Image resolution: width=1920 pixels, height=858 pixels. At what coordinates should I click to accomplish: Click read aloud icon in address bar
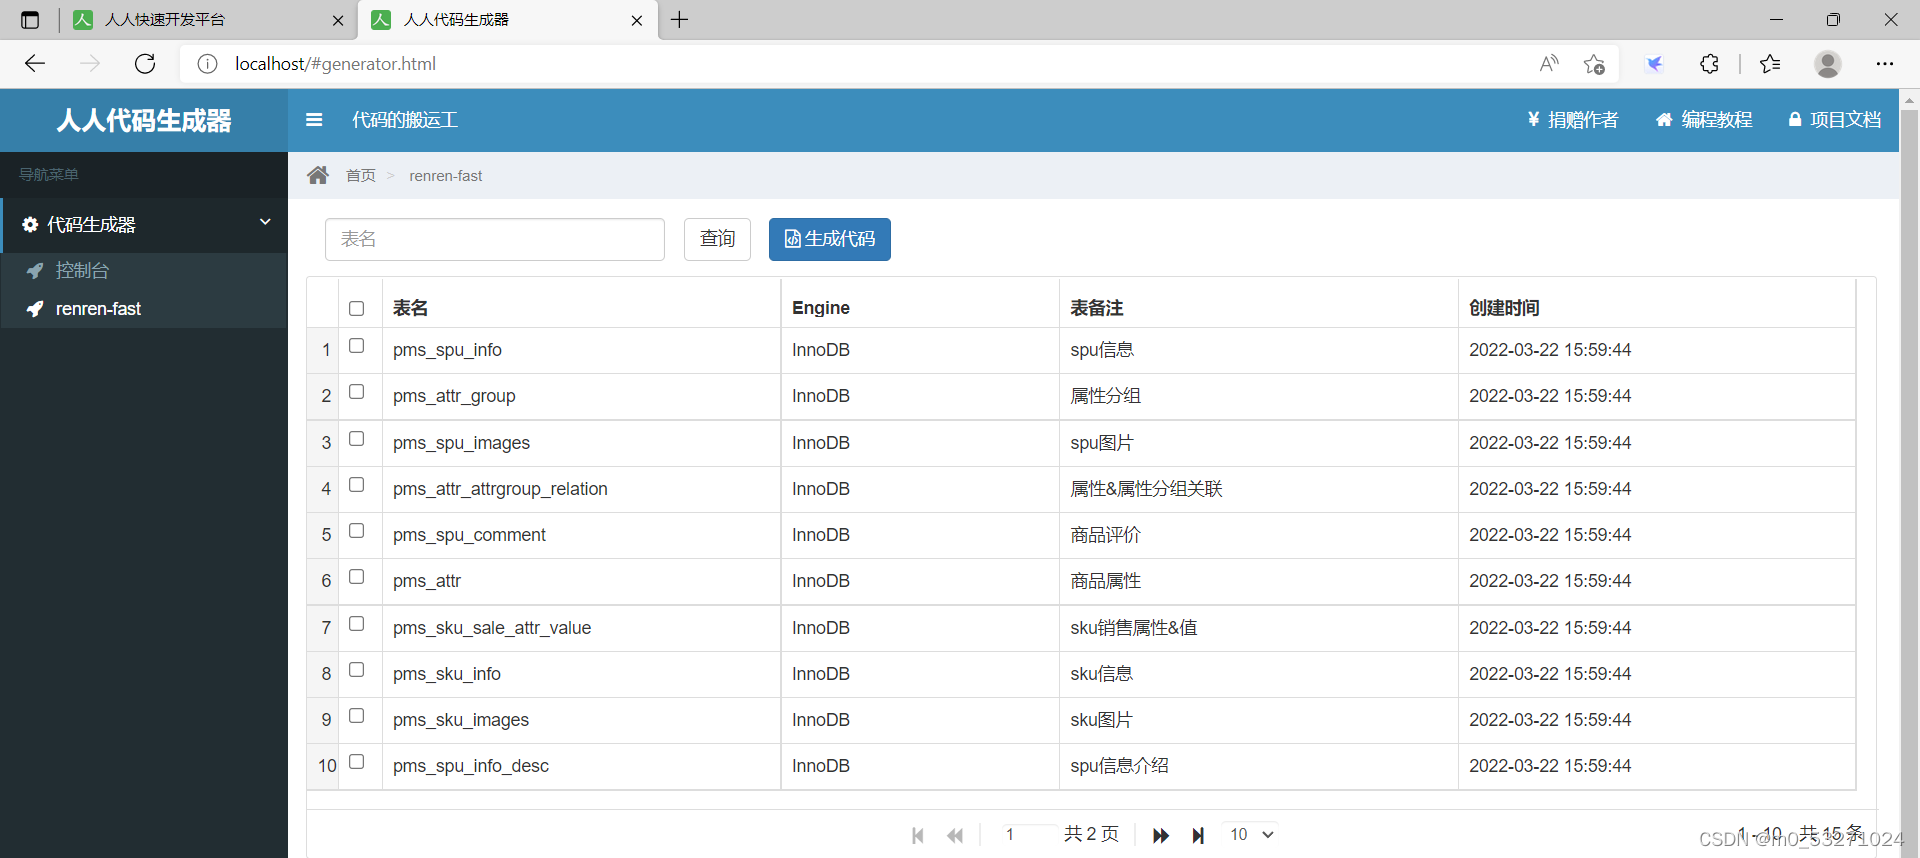(1549, 64)
